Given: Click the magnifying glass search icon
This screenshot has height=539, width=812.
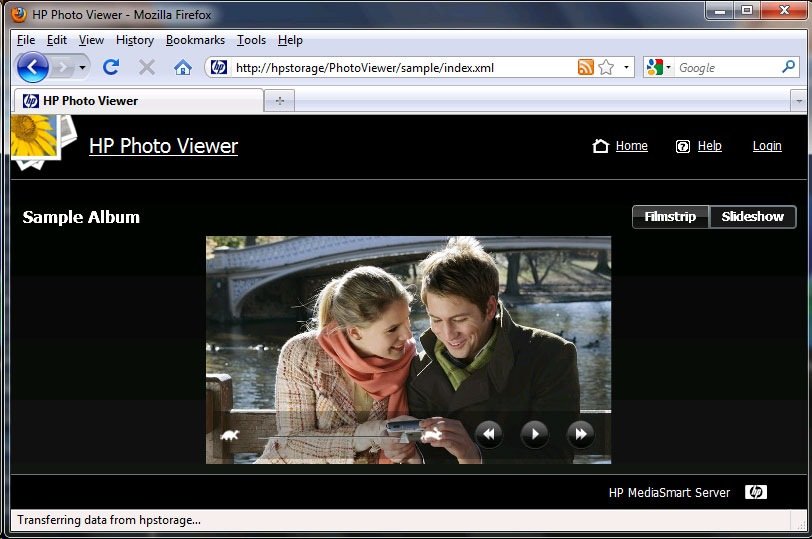Looking at the screenshot, I should [789, 67].
